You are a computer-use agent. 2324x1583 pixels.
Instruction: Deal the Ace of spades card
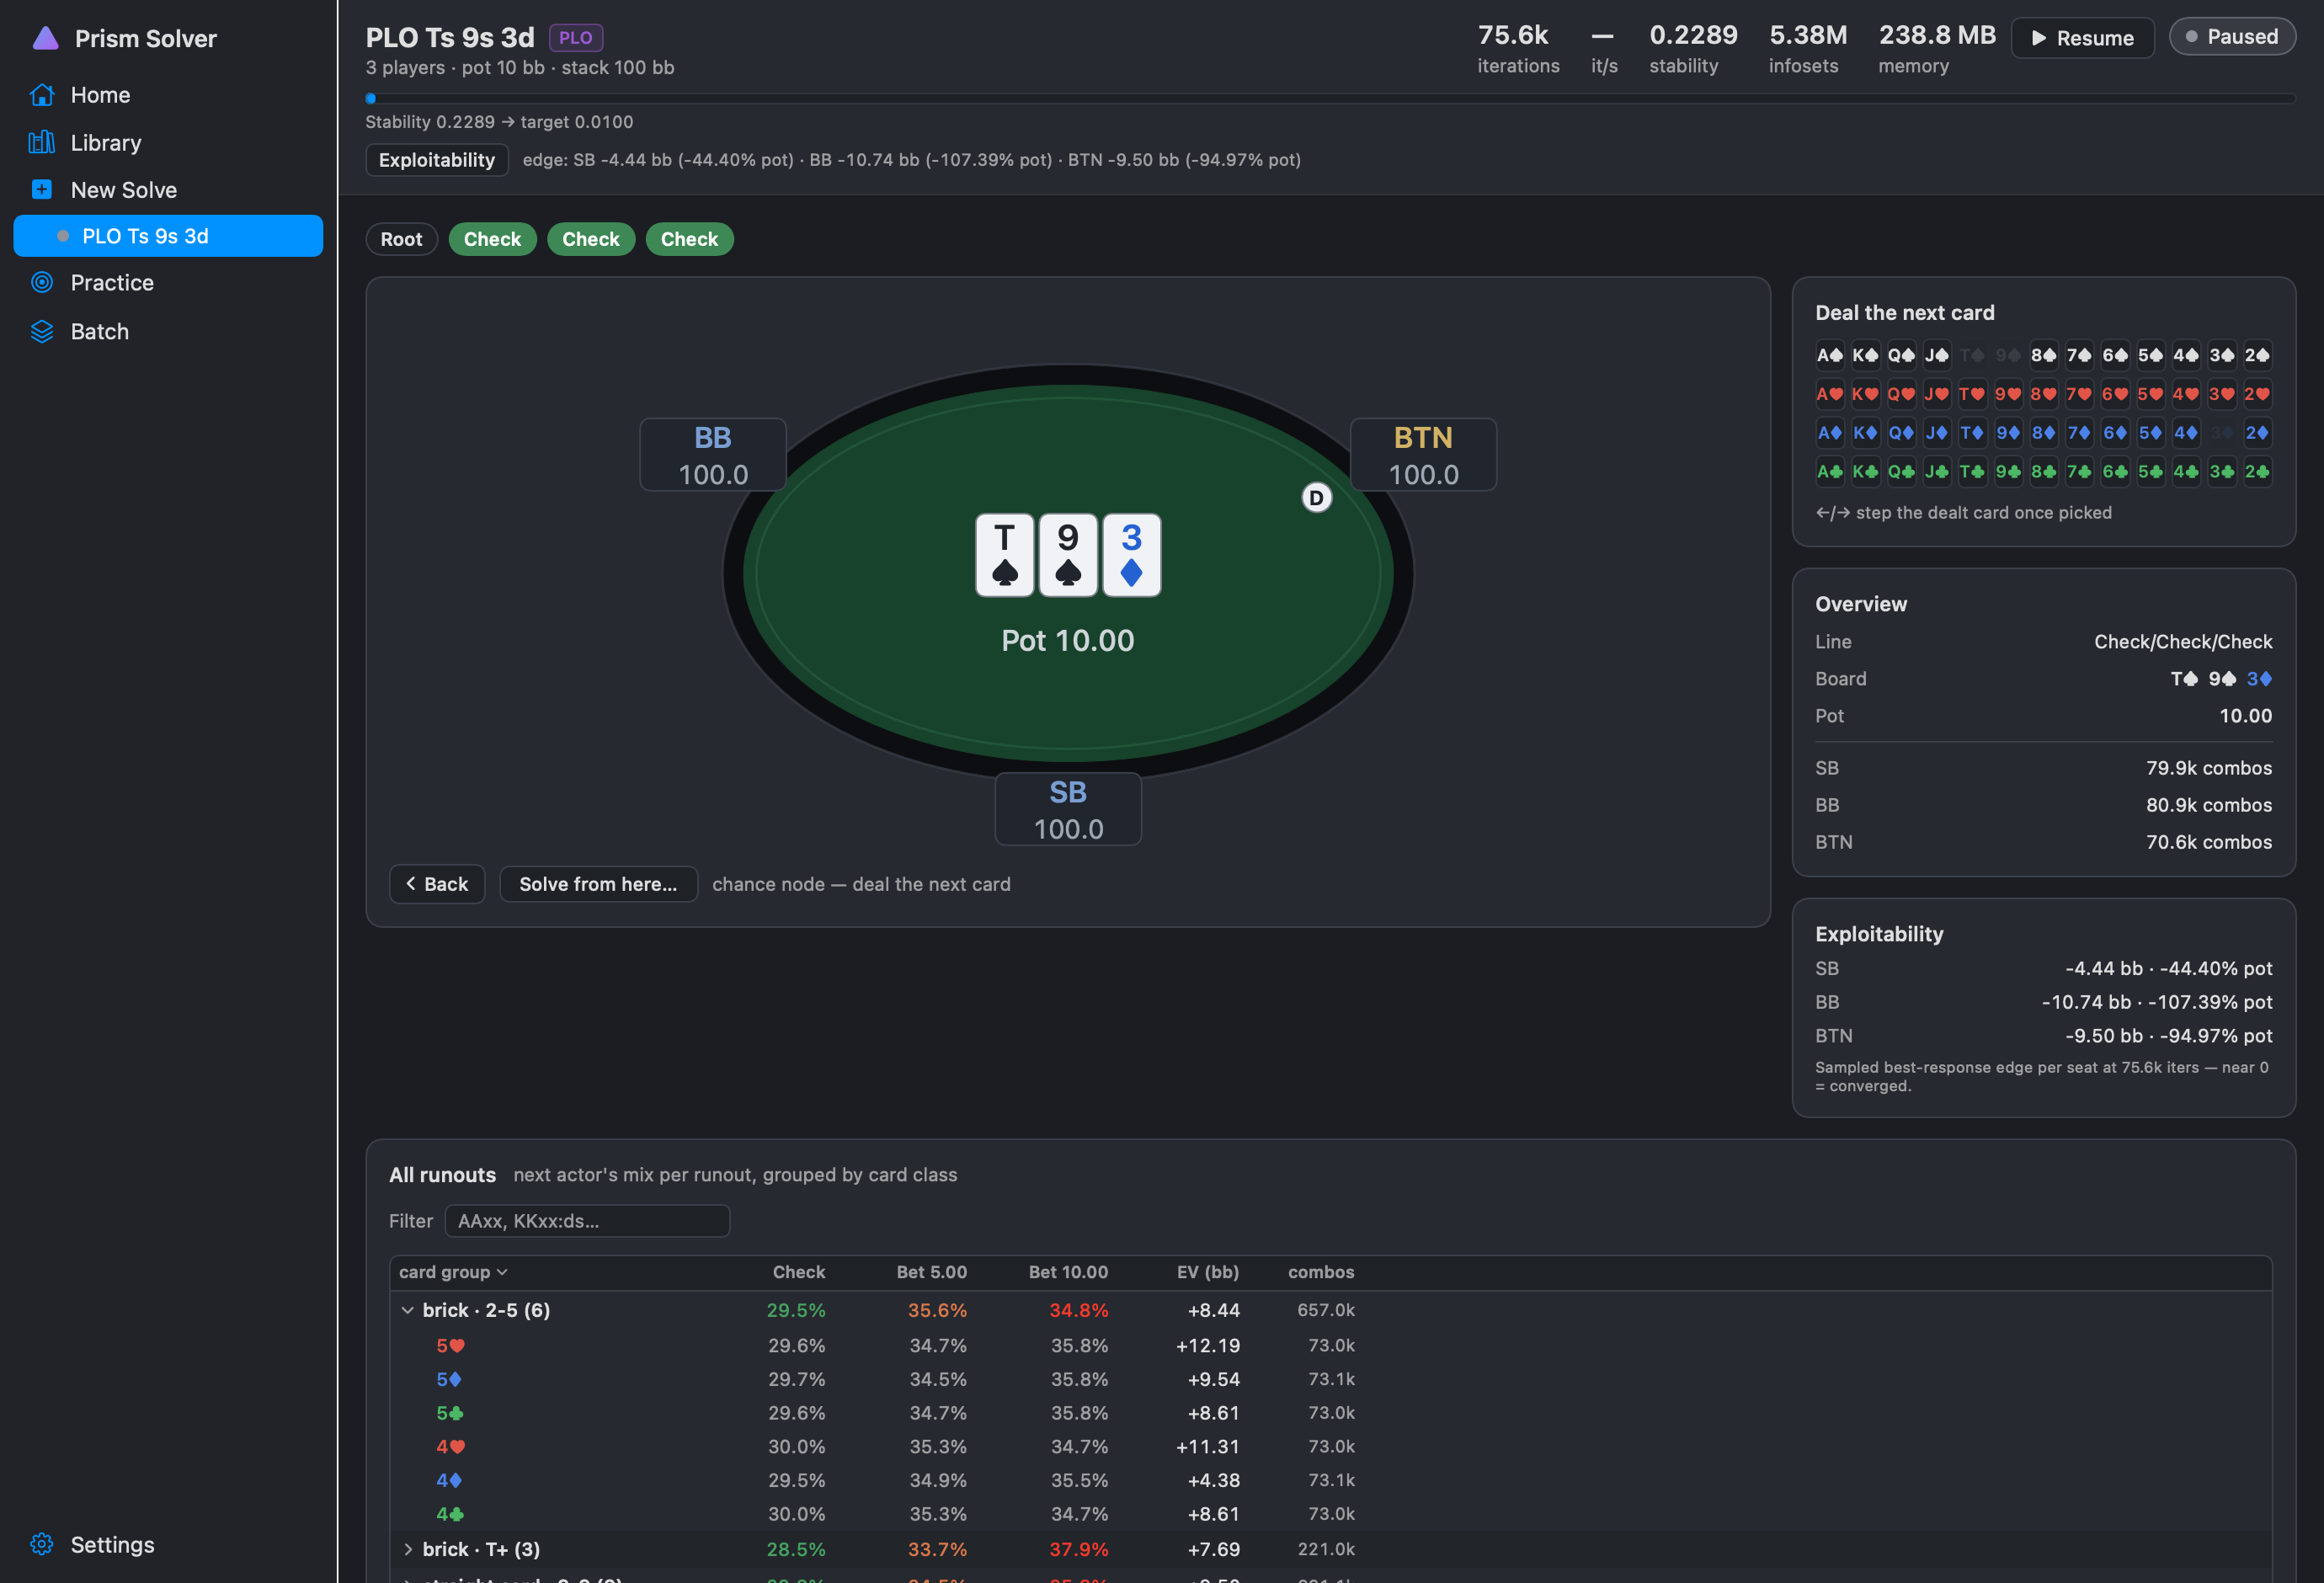point(1829,355)
